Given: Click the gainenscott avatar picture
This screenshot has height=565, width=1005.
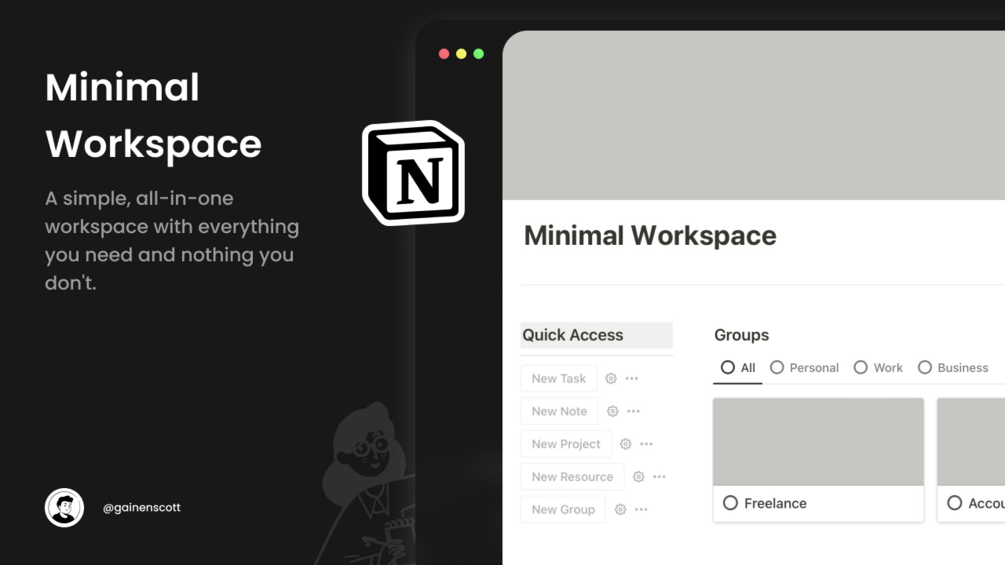Looking at the screenshot, I should (64, 507).
